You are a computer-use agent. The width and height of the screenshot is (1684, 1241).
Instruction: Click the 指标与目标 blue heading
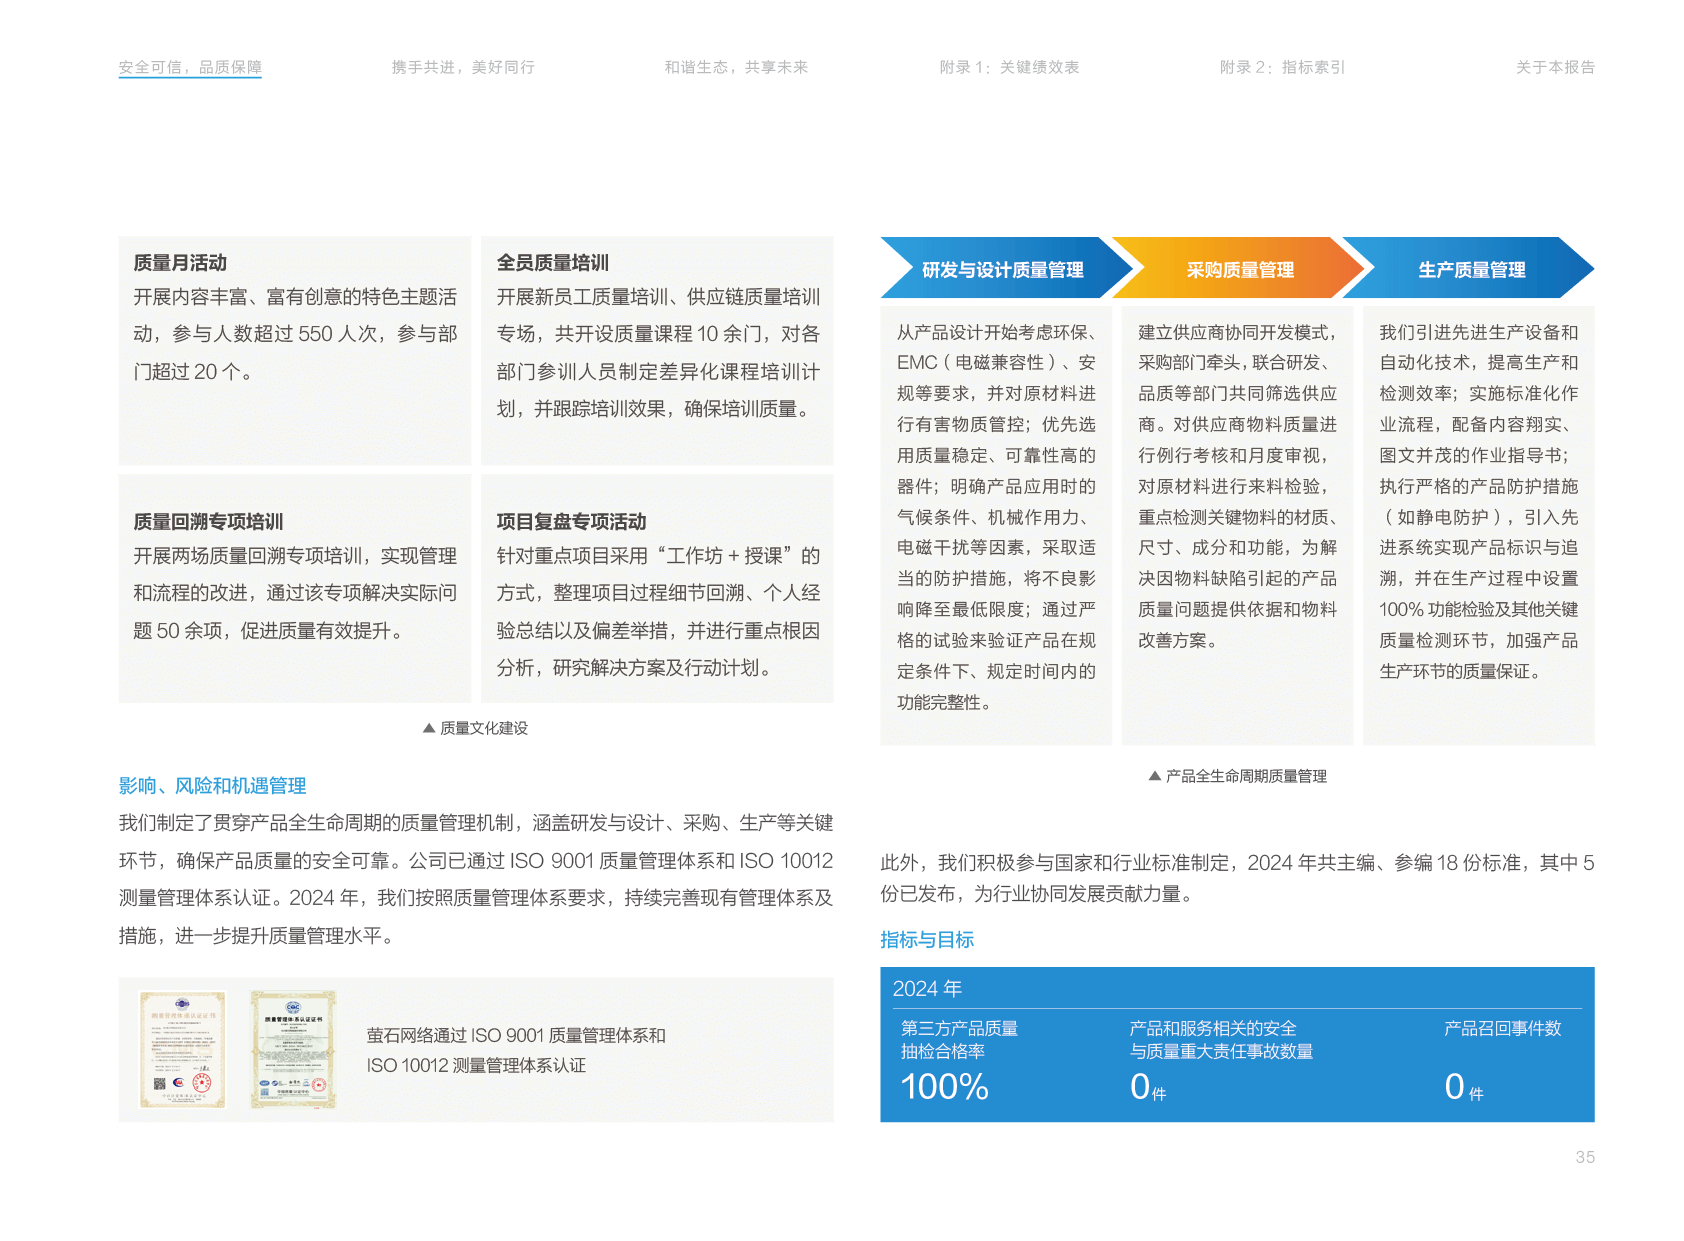pyautogui.click(x=927, y=940)
